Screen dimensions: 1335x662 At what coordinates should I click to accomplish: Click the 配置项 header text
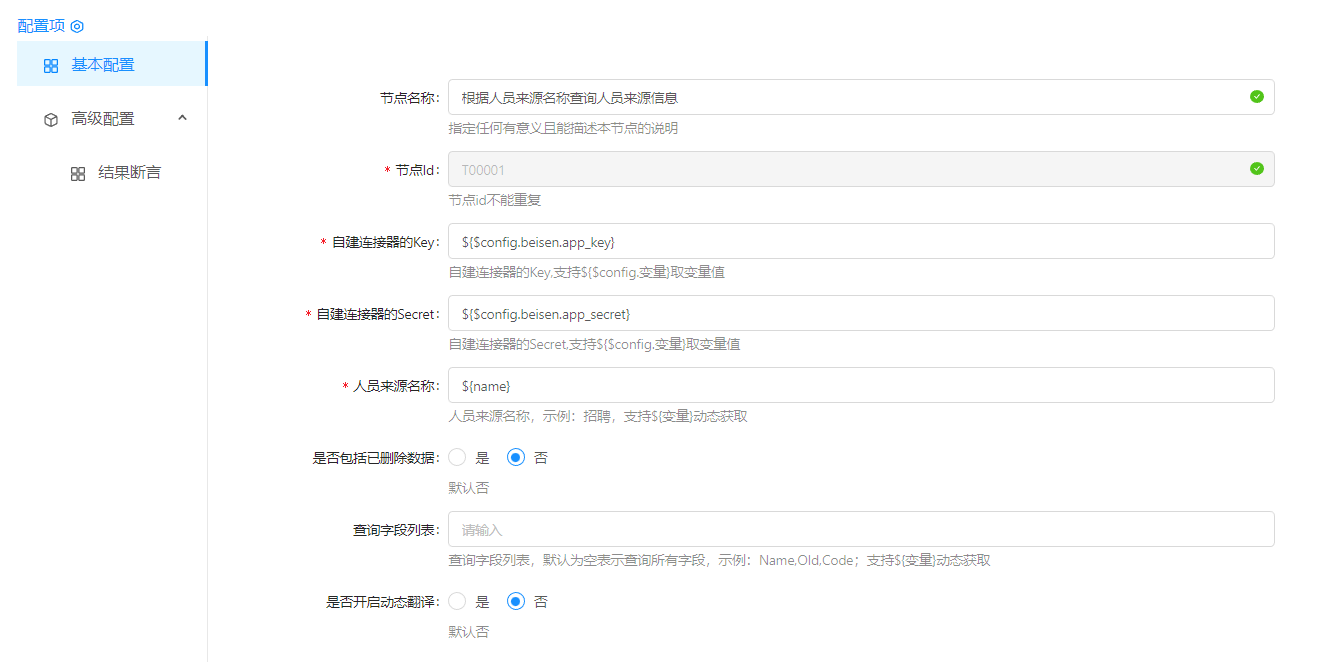(x=41, y=26)
